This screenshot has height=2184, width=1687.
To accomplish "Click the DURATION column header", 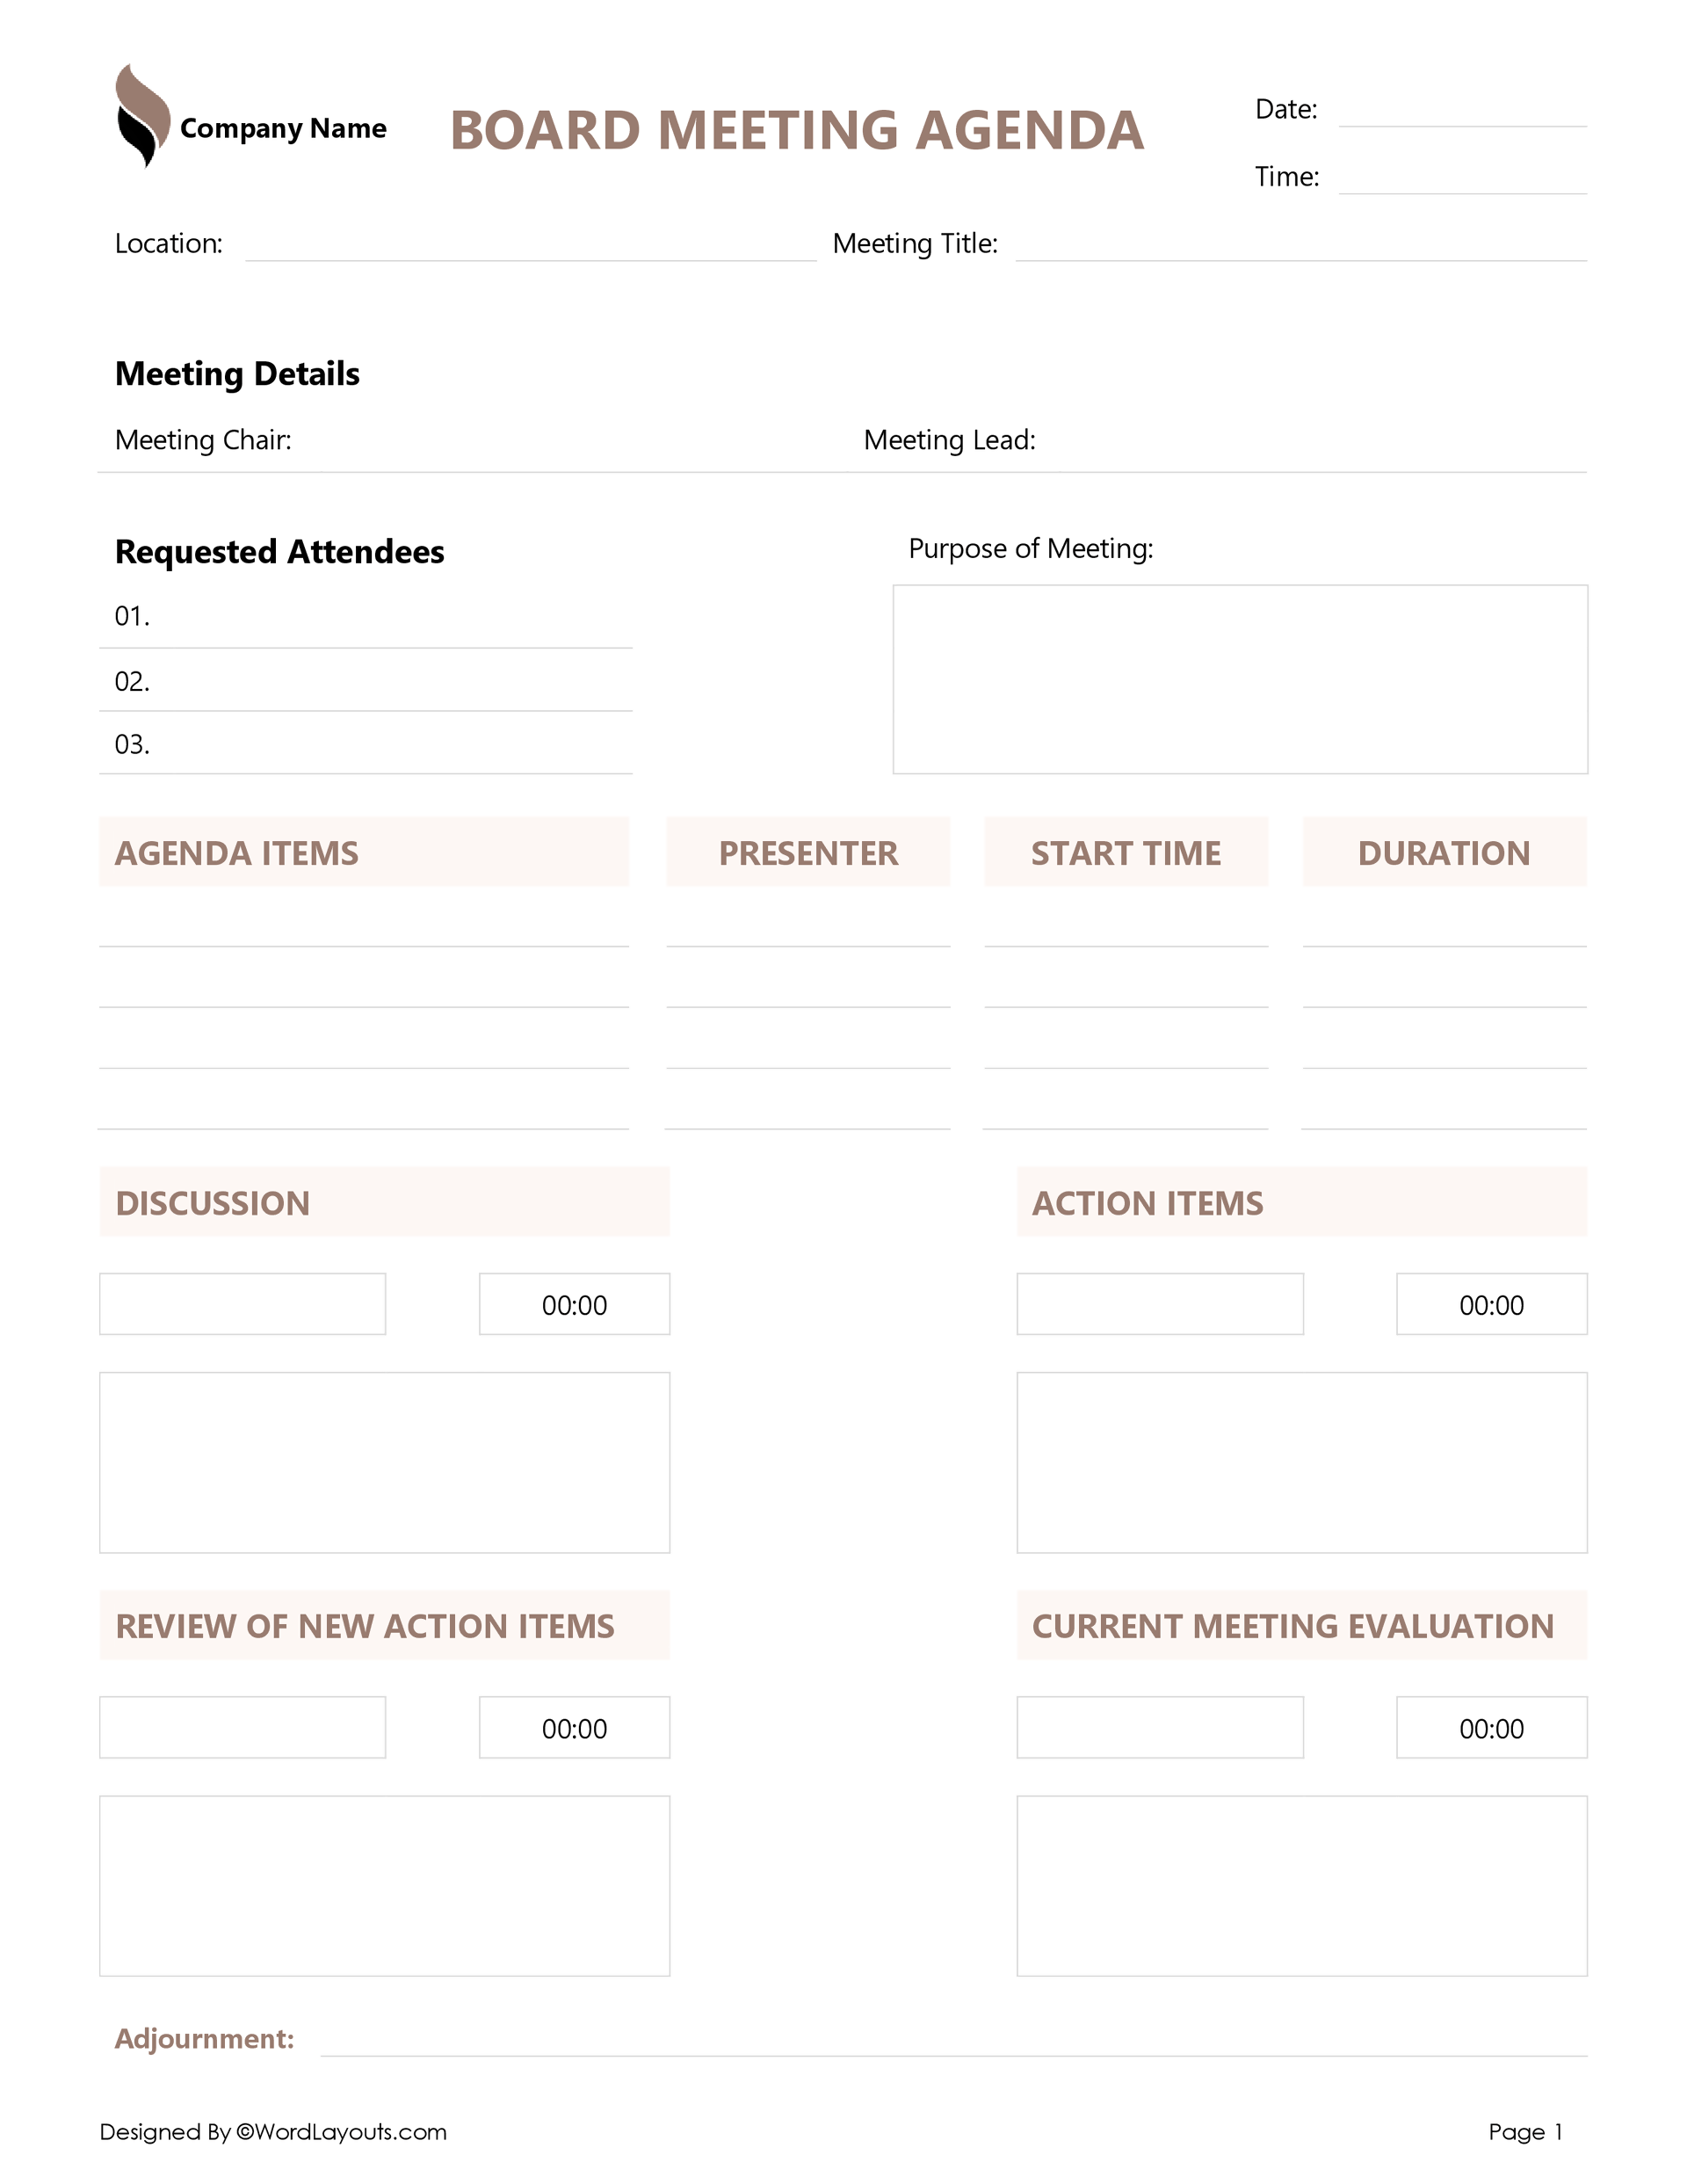I will (x=1444, y=852).
